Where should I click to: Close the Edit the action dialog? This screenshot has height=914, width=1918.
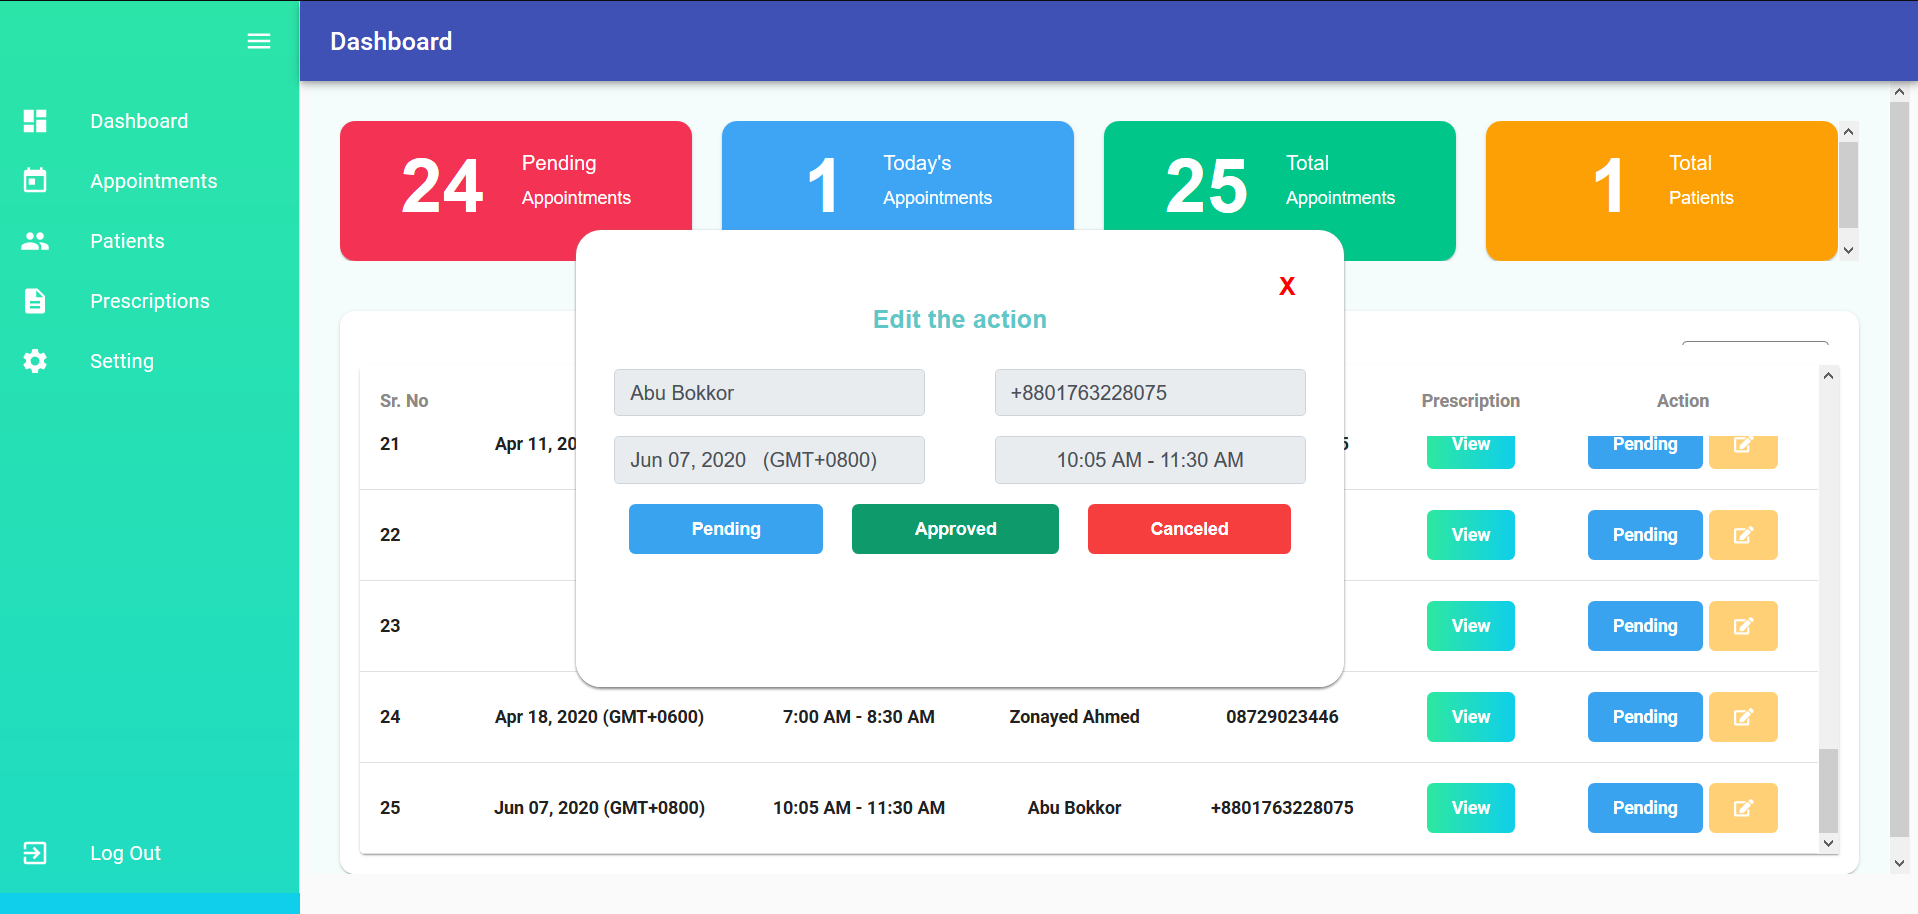(1287, 286)
